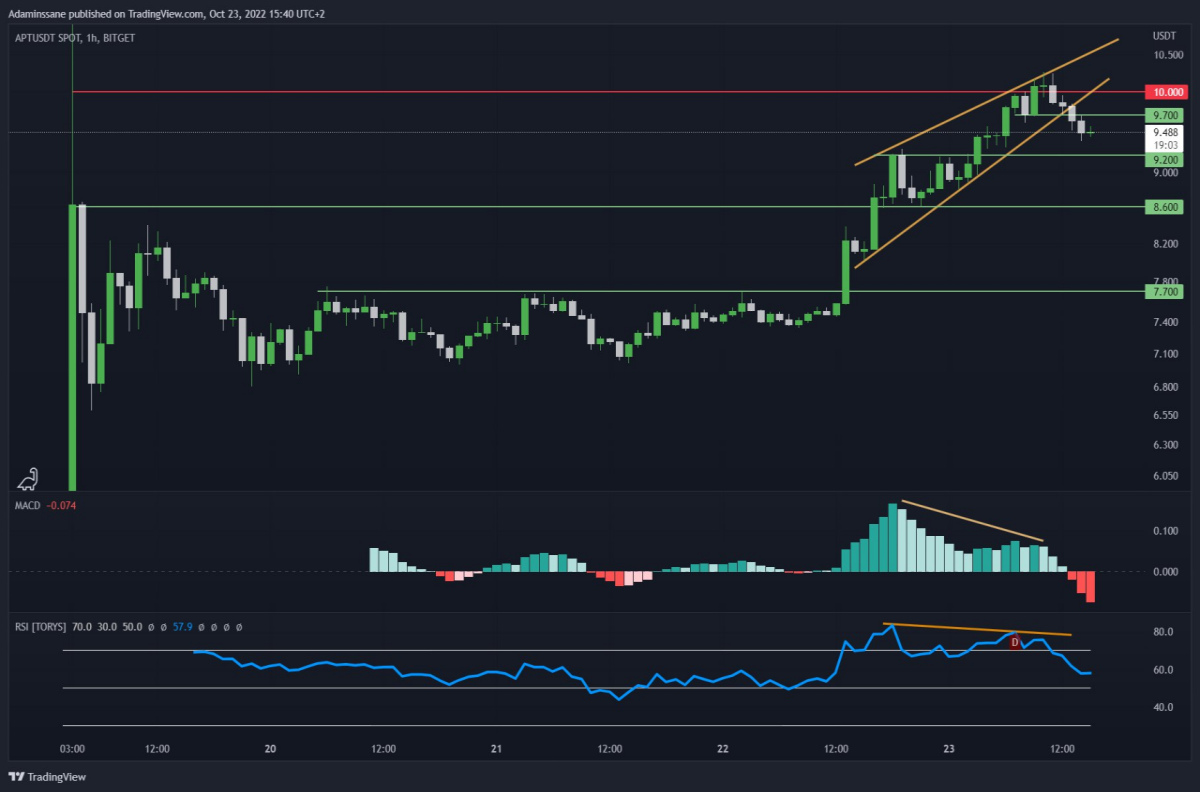Image resolution: width=1200 pixels, height=792 pixels.
Task: Click the date label 20 on time axis
Action: 270,749
